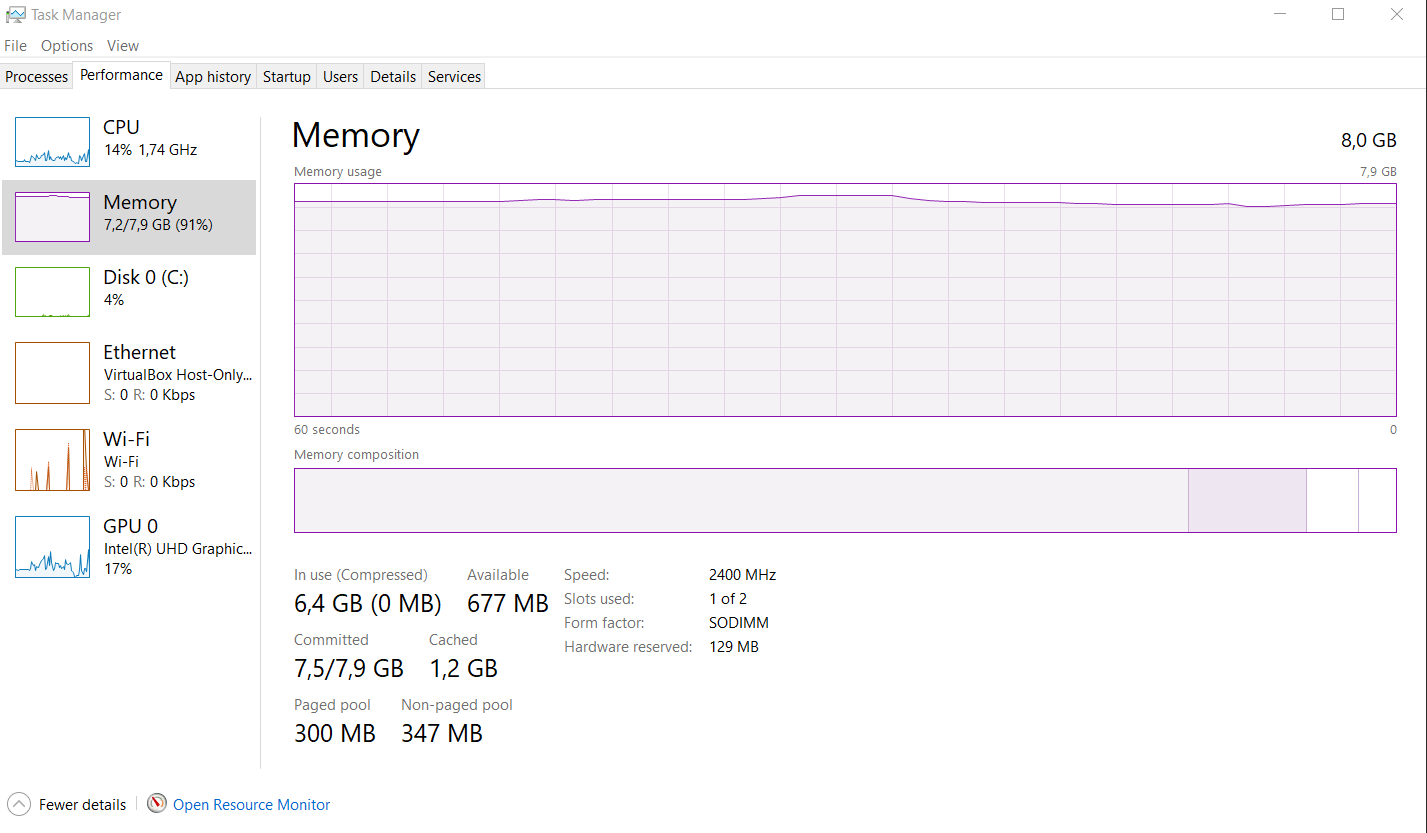
Task: Open the Disk 0 (C:) performance graph
Action: pos(52,292)
